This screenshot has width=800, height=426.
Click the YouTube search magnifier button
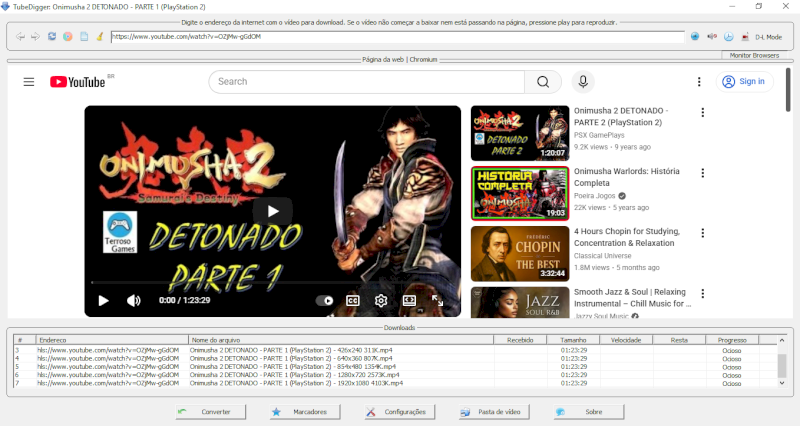[x=542, y=82]
